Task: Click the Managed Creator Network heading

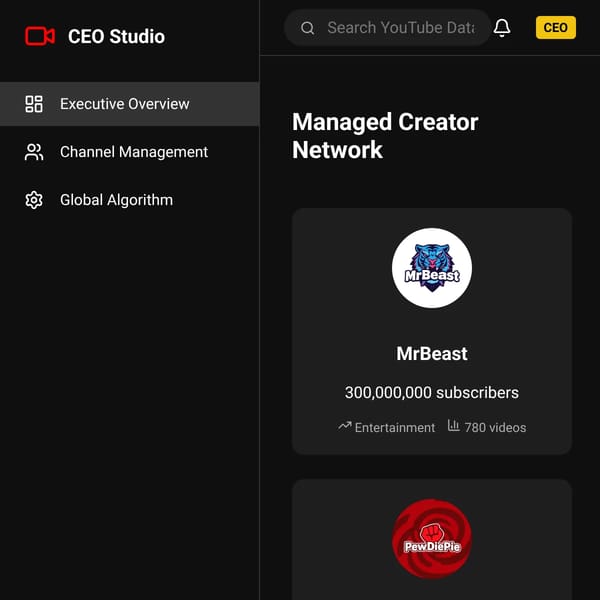Action: [x=385, y=135]
